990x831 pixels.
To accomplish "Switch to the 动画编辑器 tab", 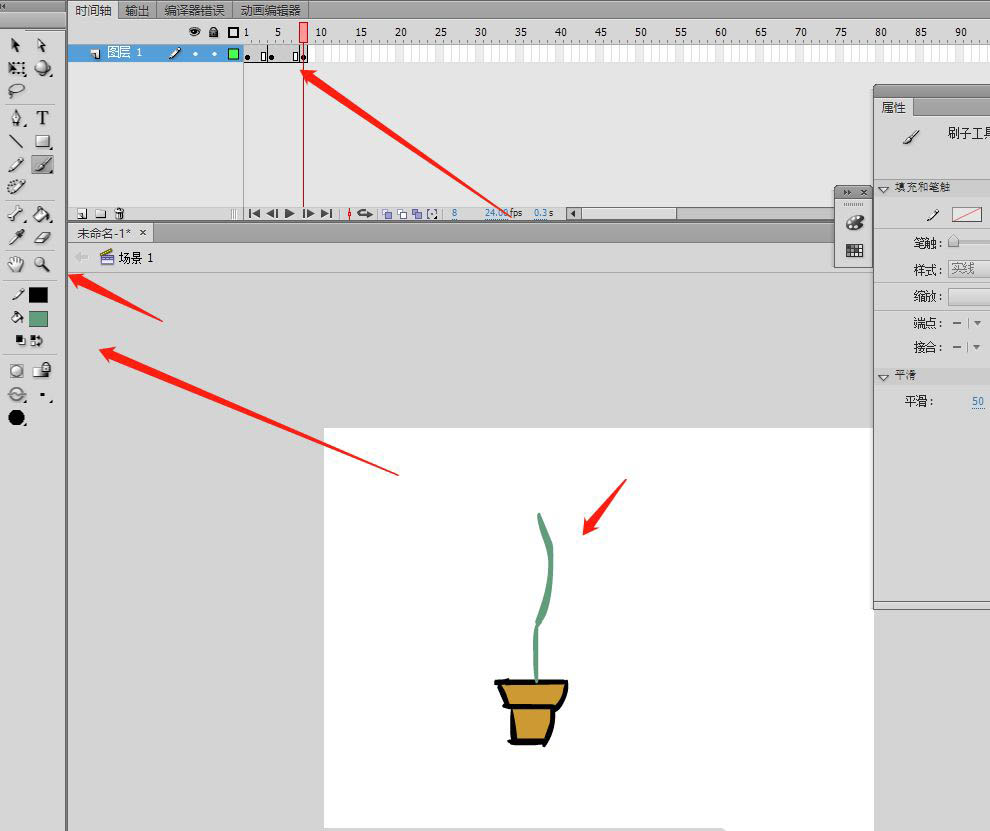I will tap(270, 10).
